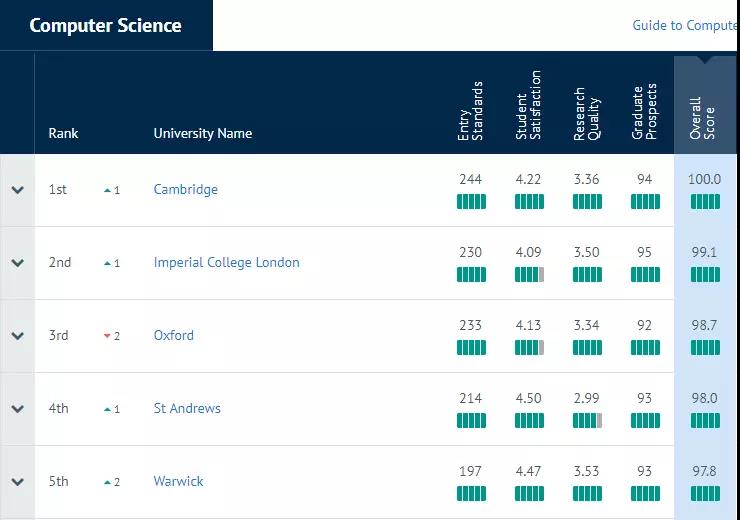This screenshot has width=740, height=520.
Task: Open the Cambridge university link
Action: click(185, 190)
